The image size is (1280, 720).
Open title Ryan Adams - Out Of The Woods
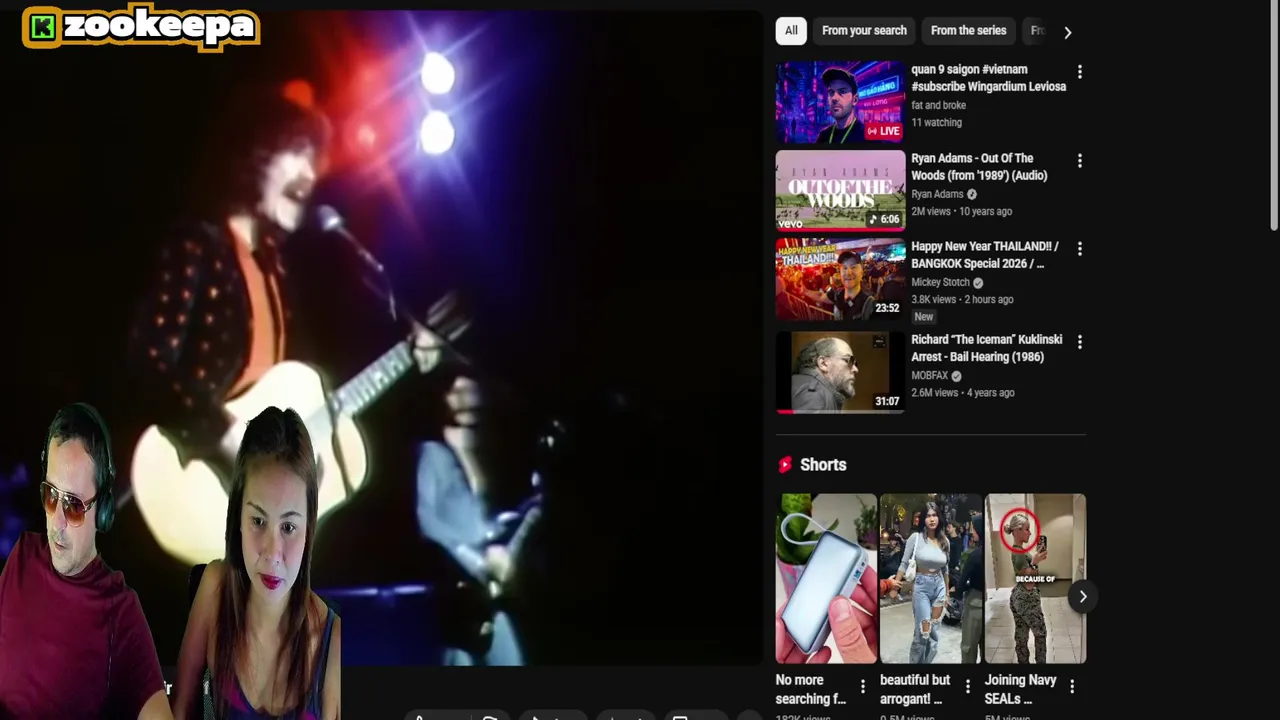click(979, 167)
